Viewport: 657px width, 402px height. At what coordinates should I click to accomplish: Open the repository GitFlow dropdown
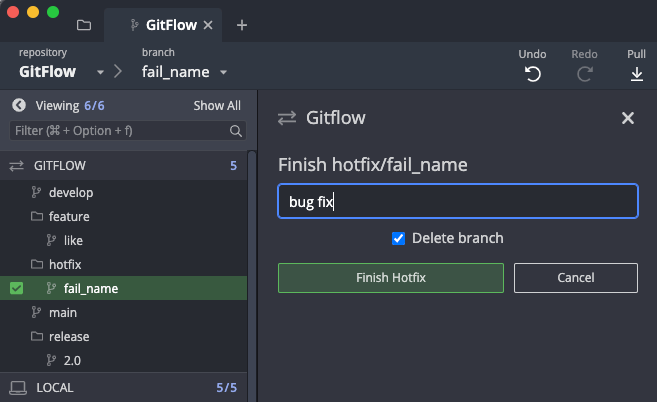(100, 73)
